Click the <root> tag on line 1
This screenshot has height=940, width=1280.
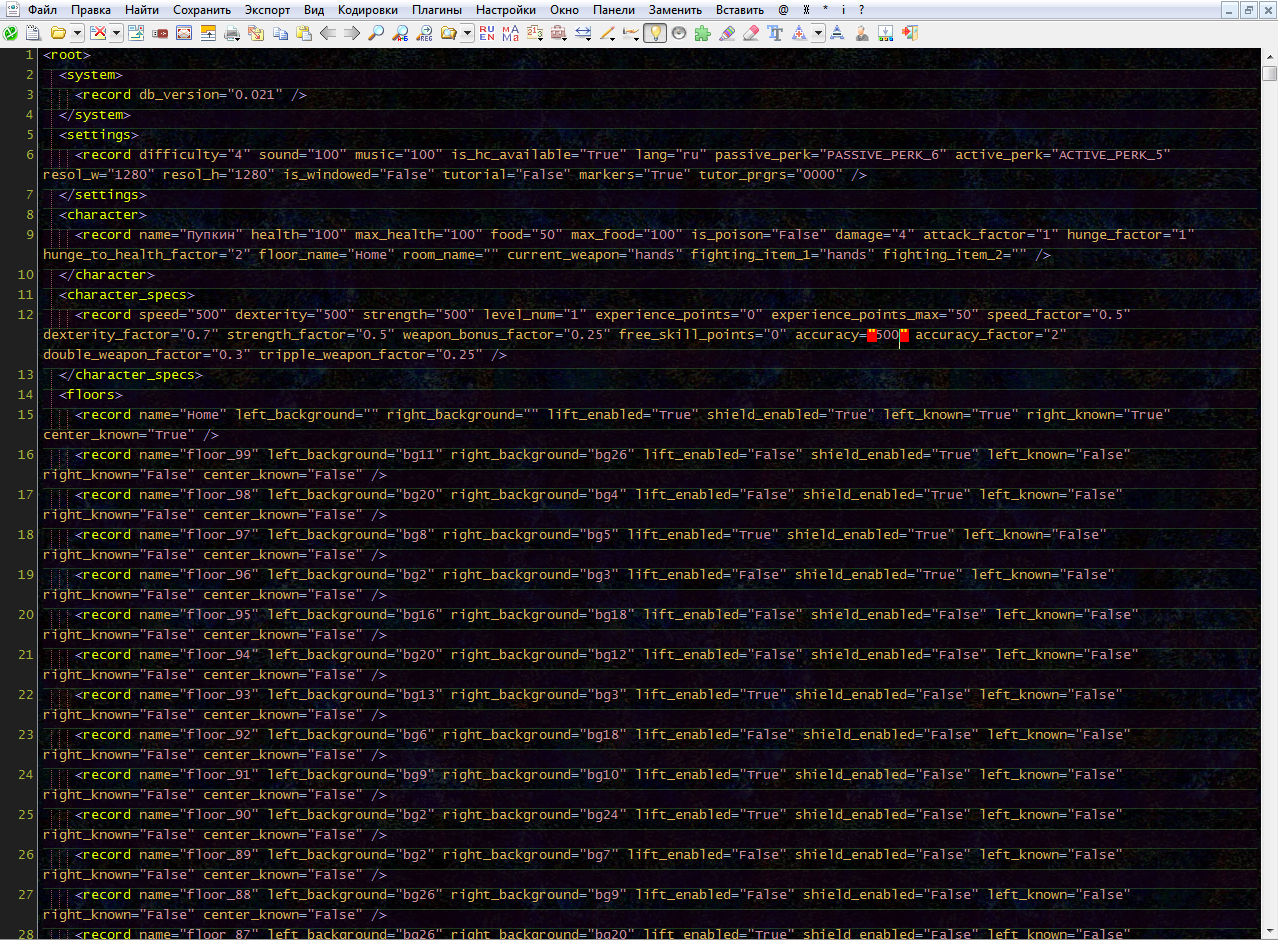click(67, 55)
